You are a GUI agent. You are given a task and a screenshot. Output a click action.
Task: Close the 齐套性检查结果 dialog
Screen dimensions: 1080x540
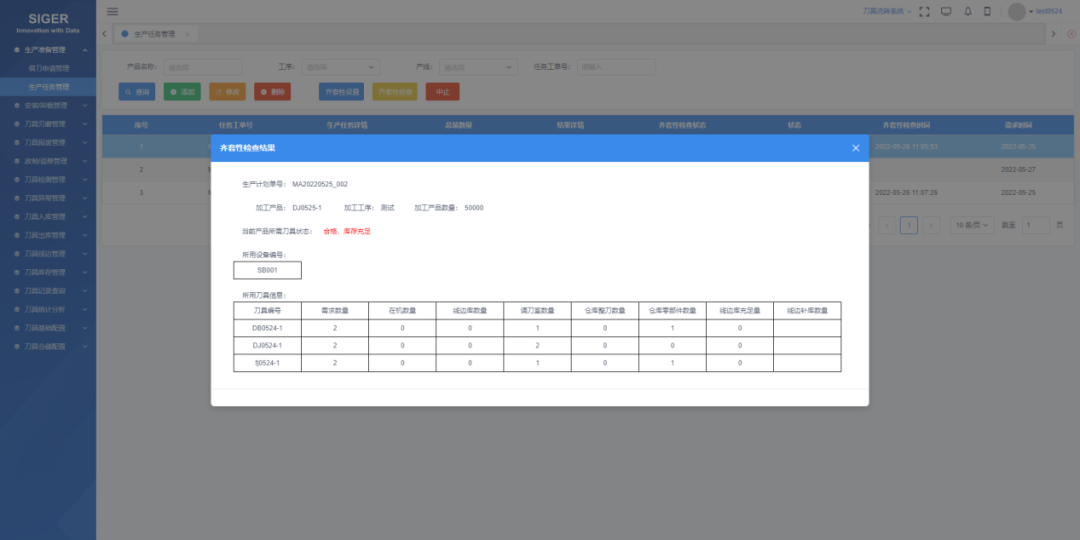point(855,148)
